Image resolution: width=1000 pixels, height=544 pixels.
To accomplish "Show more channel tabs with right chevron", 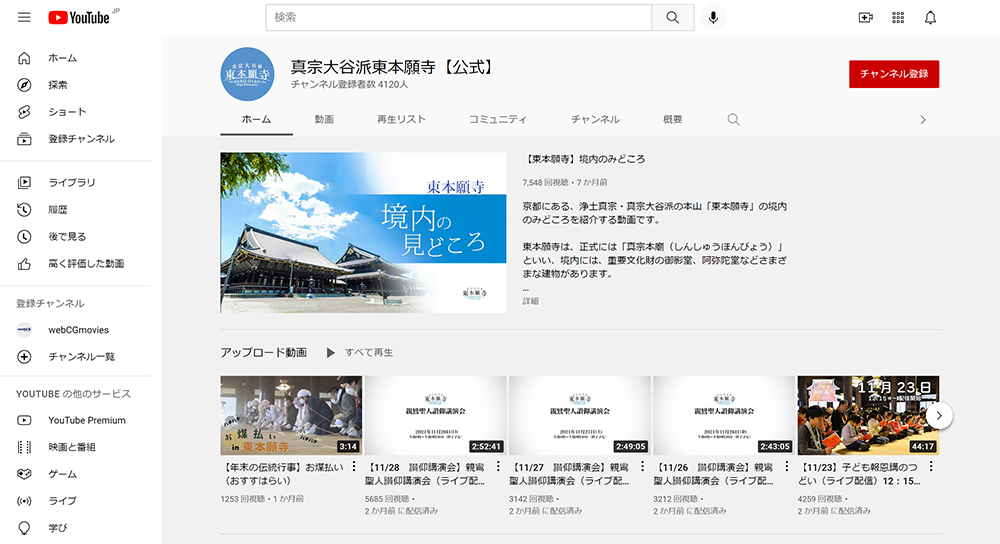I will pyautogui.click(x=923, y=120).
